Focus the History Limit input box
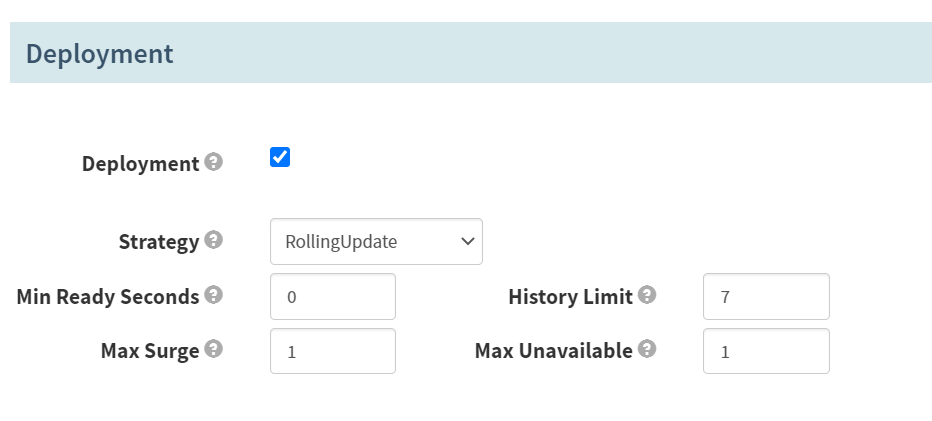Image resolution: width=932 pixels, height=421 pixels. click(x=766, y=297)
